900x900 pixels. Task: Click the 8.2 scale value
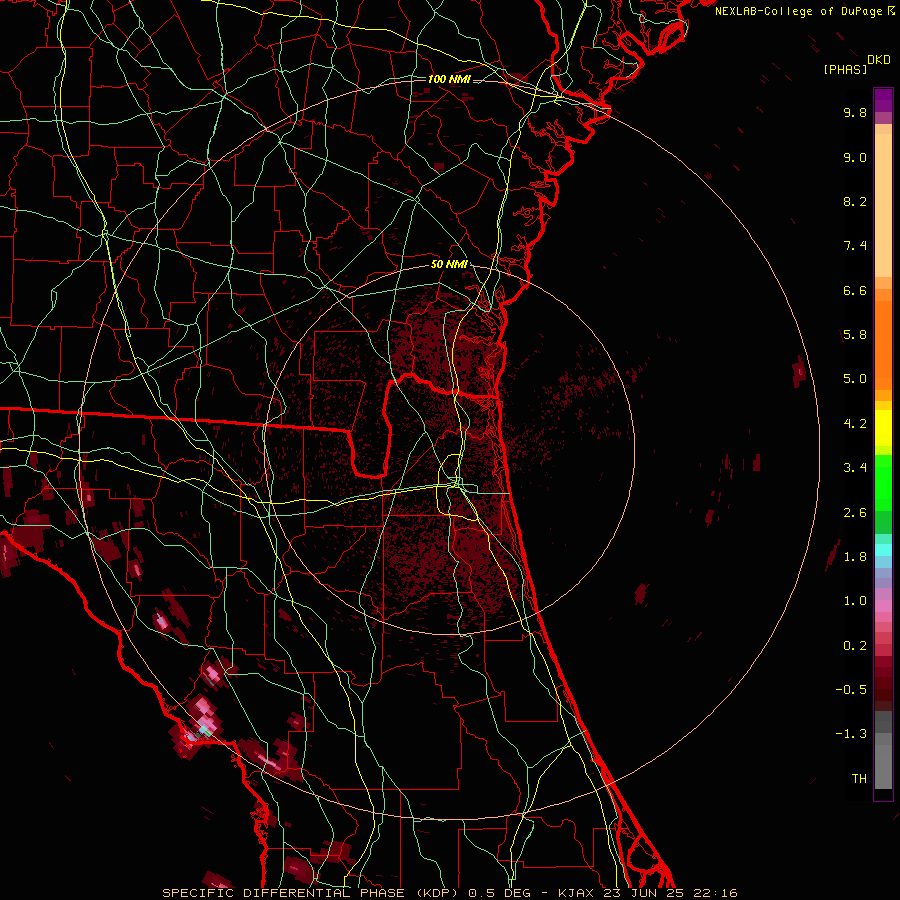coord(855,202)
